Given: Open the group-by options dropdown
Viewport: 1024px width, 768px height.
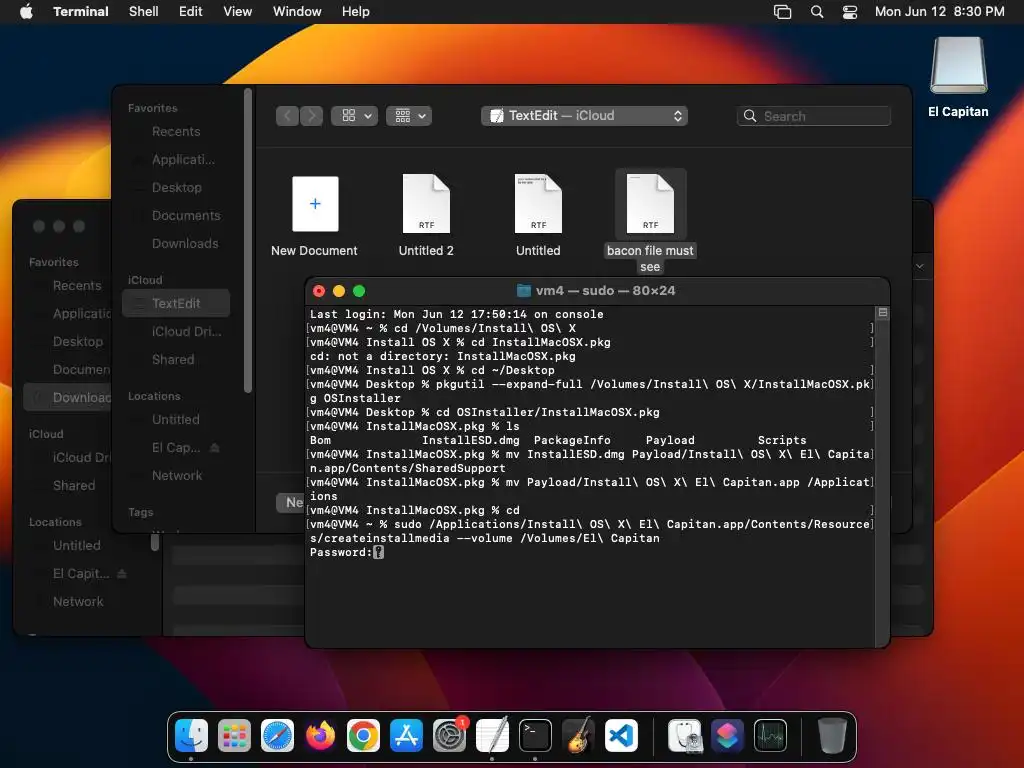Looking at the screenshot, I should 409,116.
